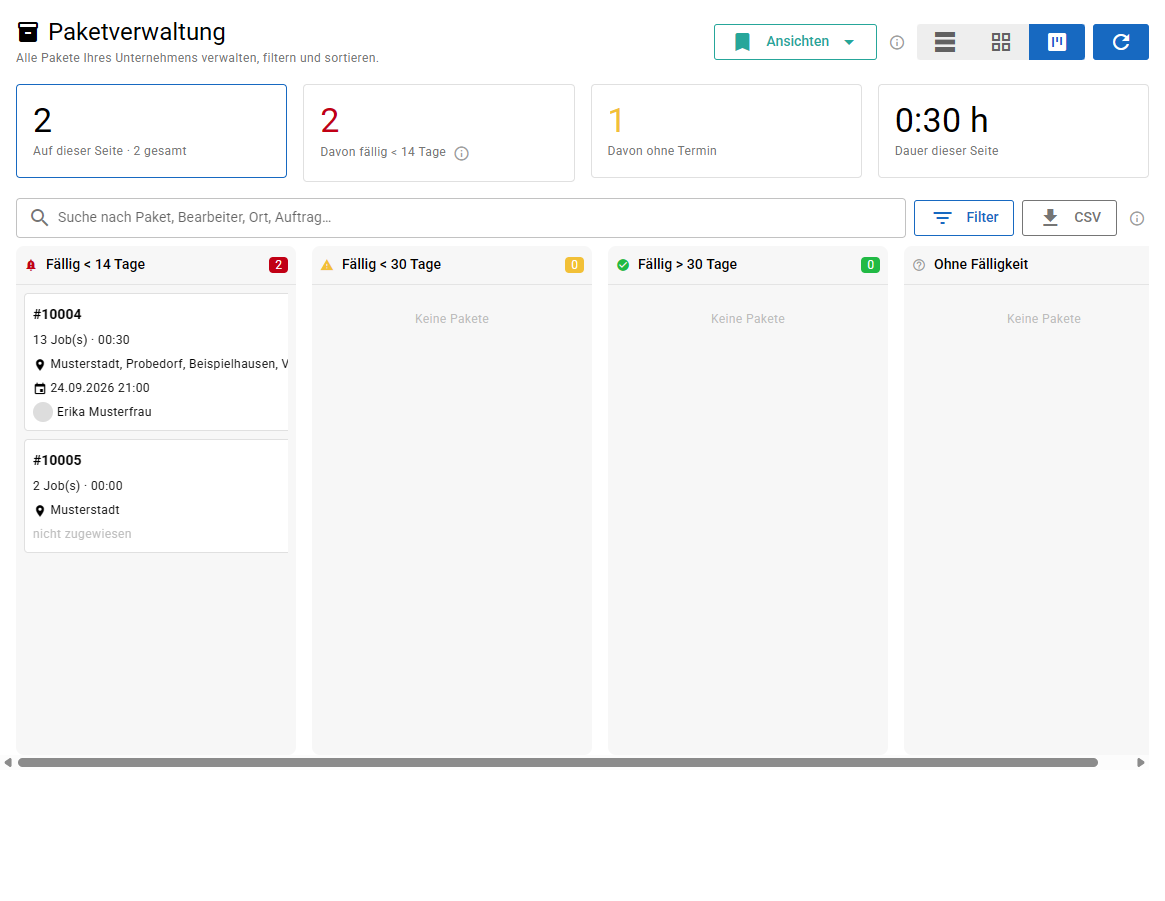Open info icon next to Ansichten
This screenshot has height=901, width=1165.
pos(897,42)
